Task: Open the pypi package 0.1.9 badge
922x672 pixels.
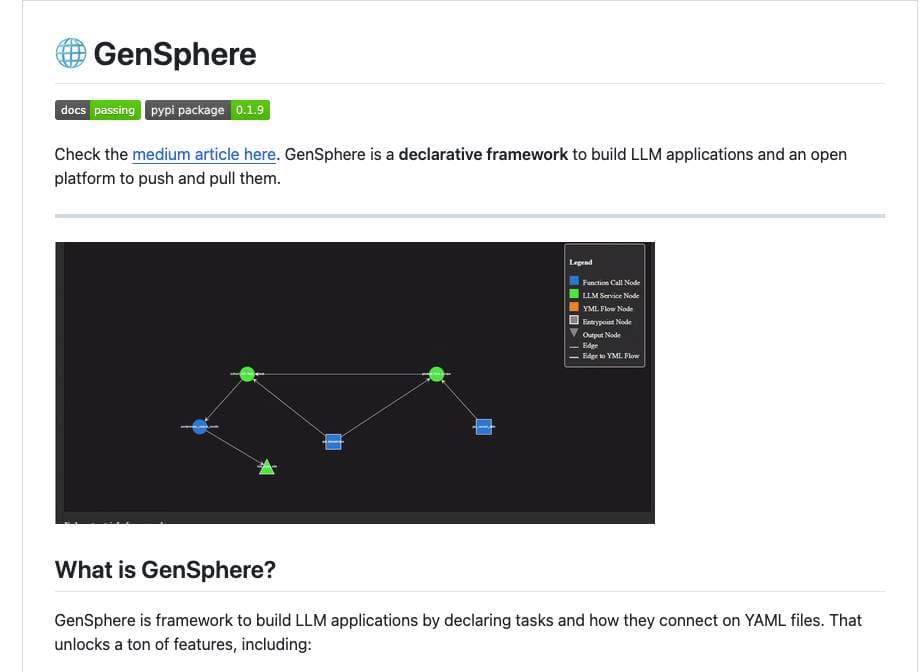Action: [208, 110]
